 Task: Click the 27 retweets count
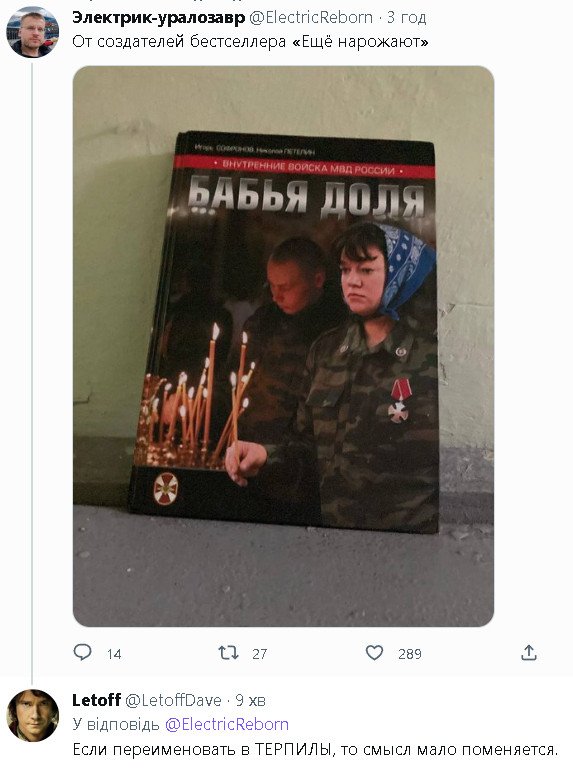coord(259,654)
